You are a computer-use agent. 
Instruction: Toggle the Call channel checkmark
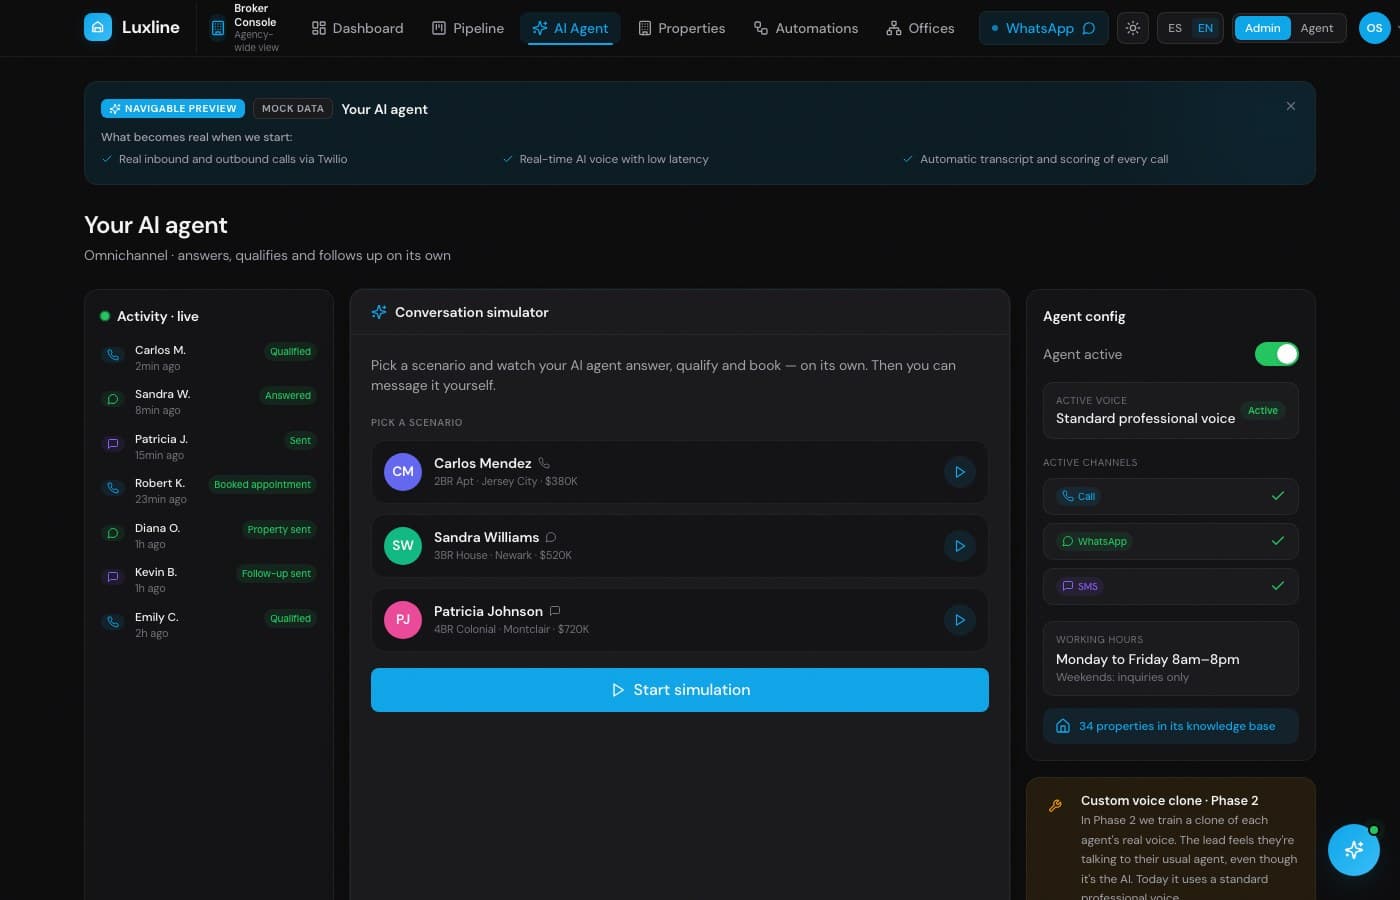tap(1277, 496)
